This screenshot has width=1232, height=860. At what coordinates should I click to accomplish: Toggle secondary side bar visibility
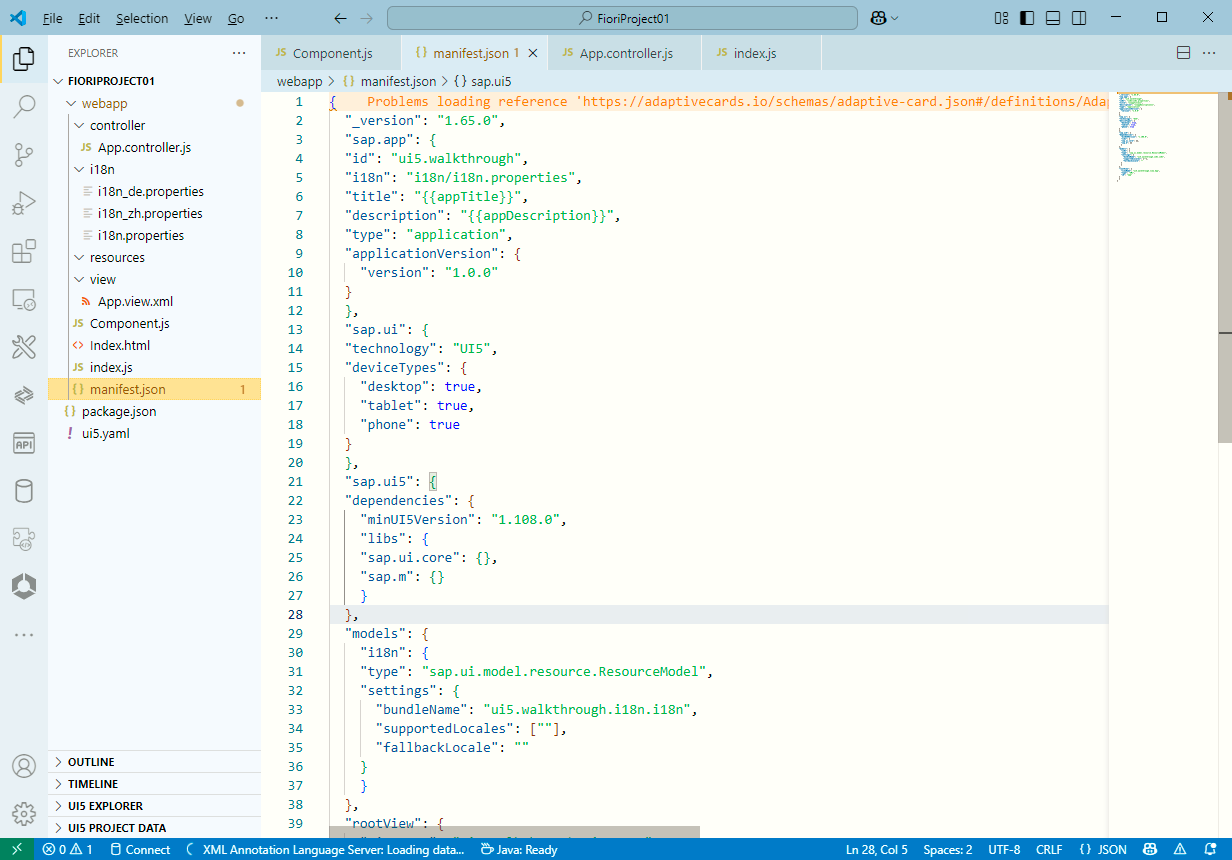1079,18
